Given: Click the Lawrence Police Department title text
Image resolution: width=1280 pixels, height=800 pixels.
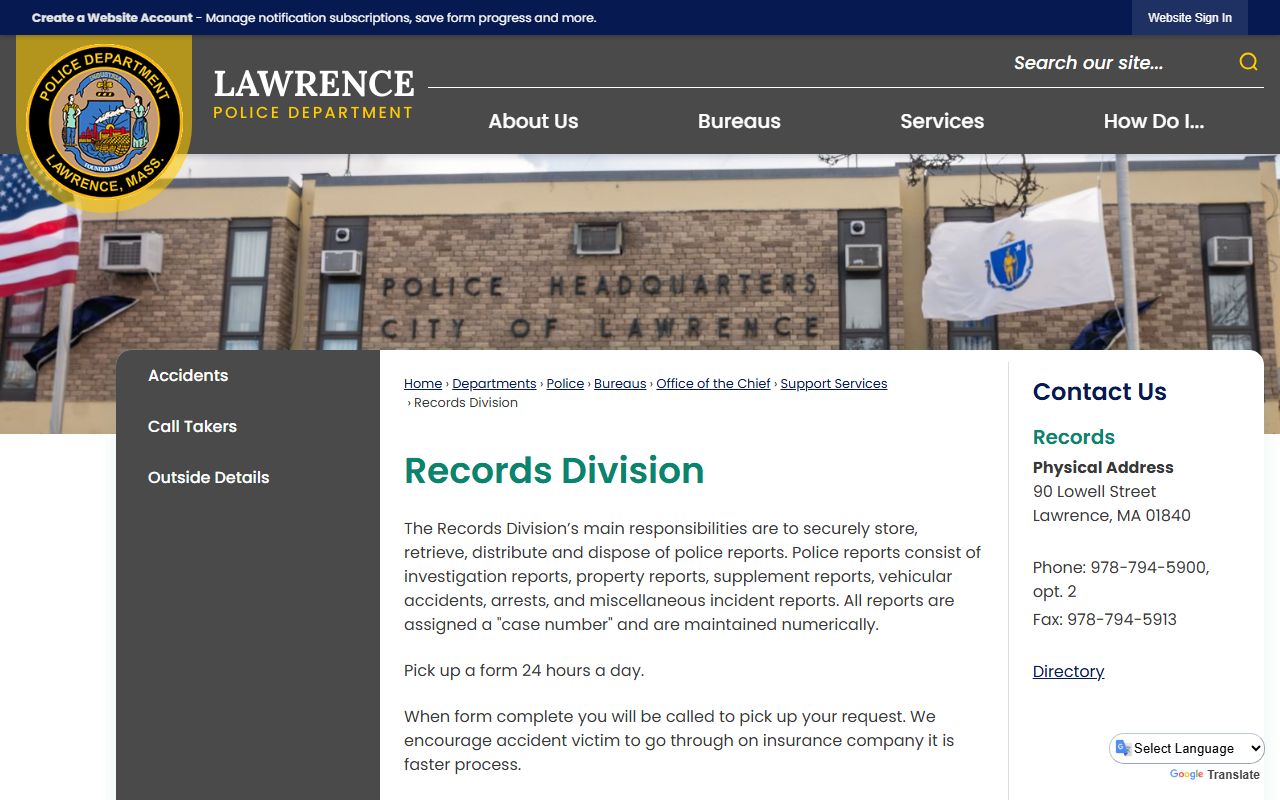Looking at the screenshot, I should tap(313, 94).
